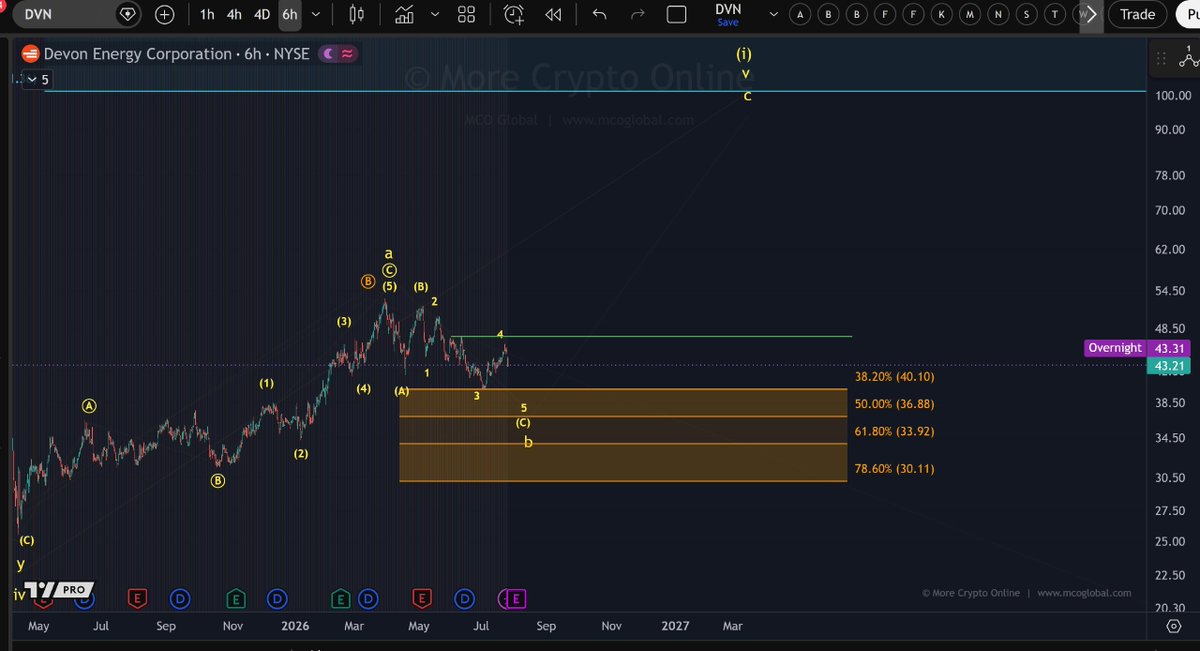The height and width of the screenshot is (651, 1200).
Task: Click the 78.60% (30.11) Fibonacci label
Action: click(x=895, y=468)
